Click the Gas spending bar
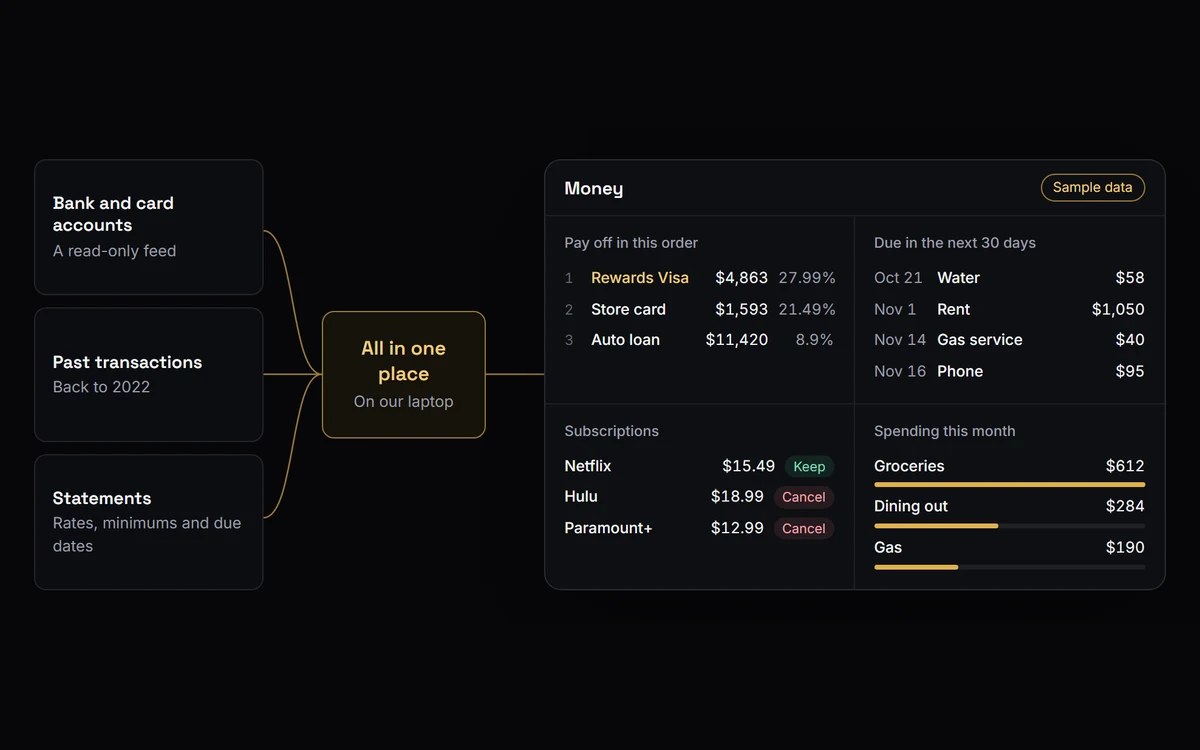 (1009, 567)
